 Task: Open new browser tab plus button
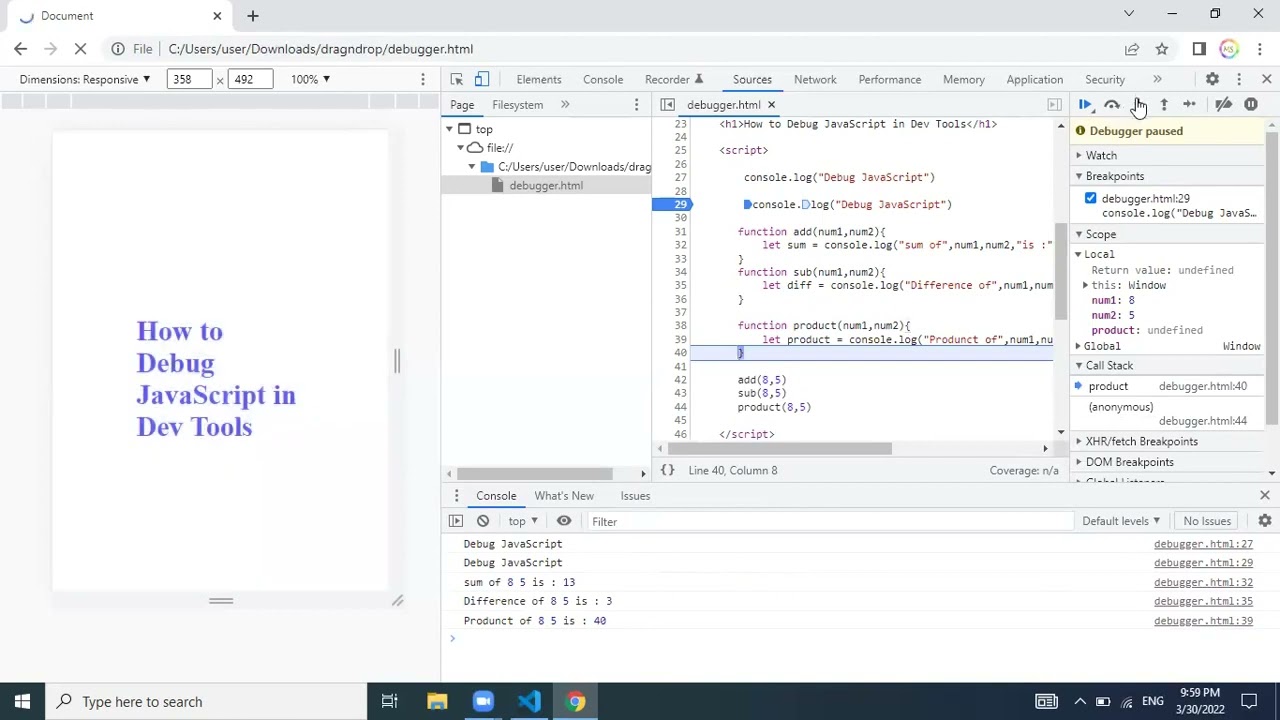pos(253,16)
